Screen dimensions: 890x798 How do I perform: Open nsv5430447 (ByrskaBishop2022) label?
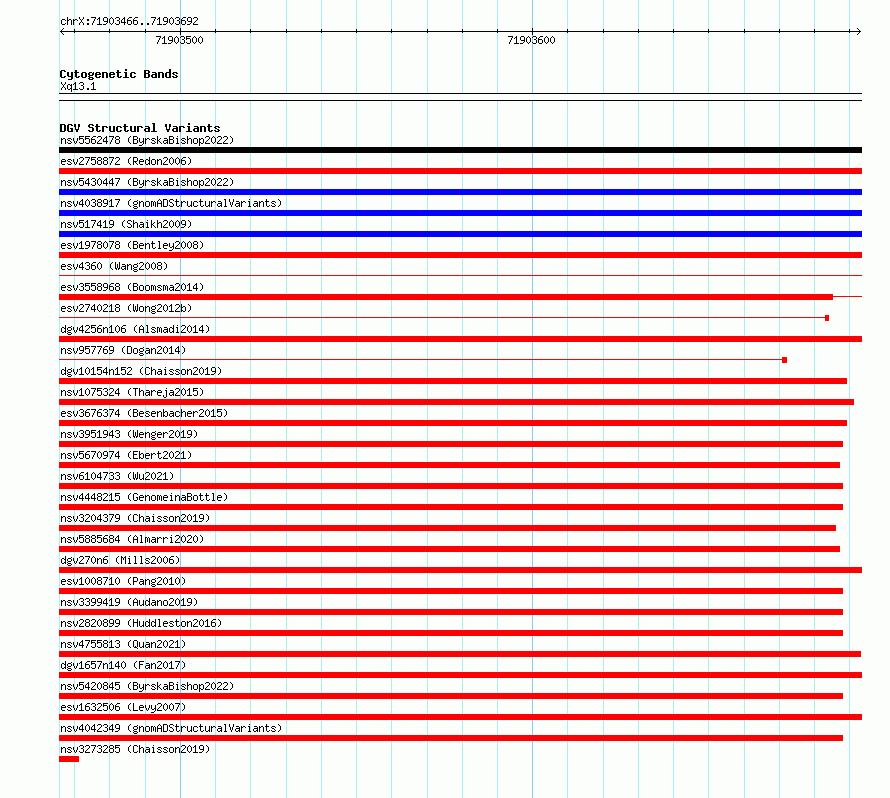147,182
